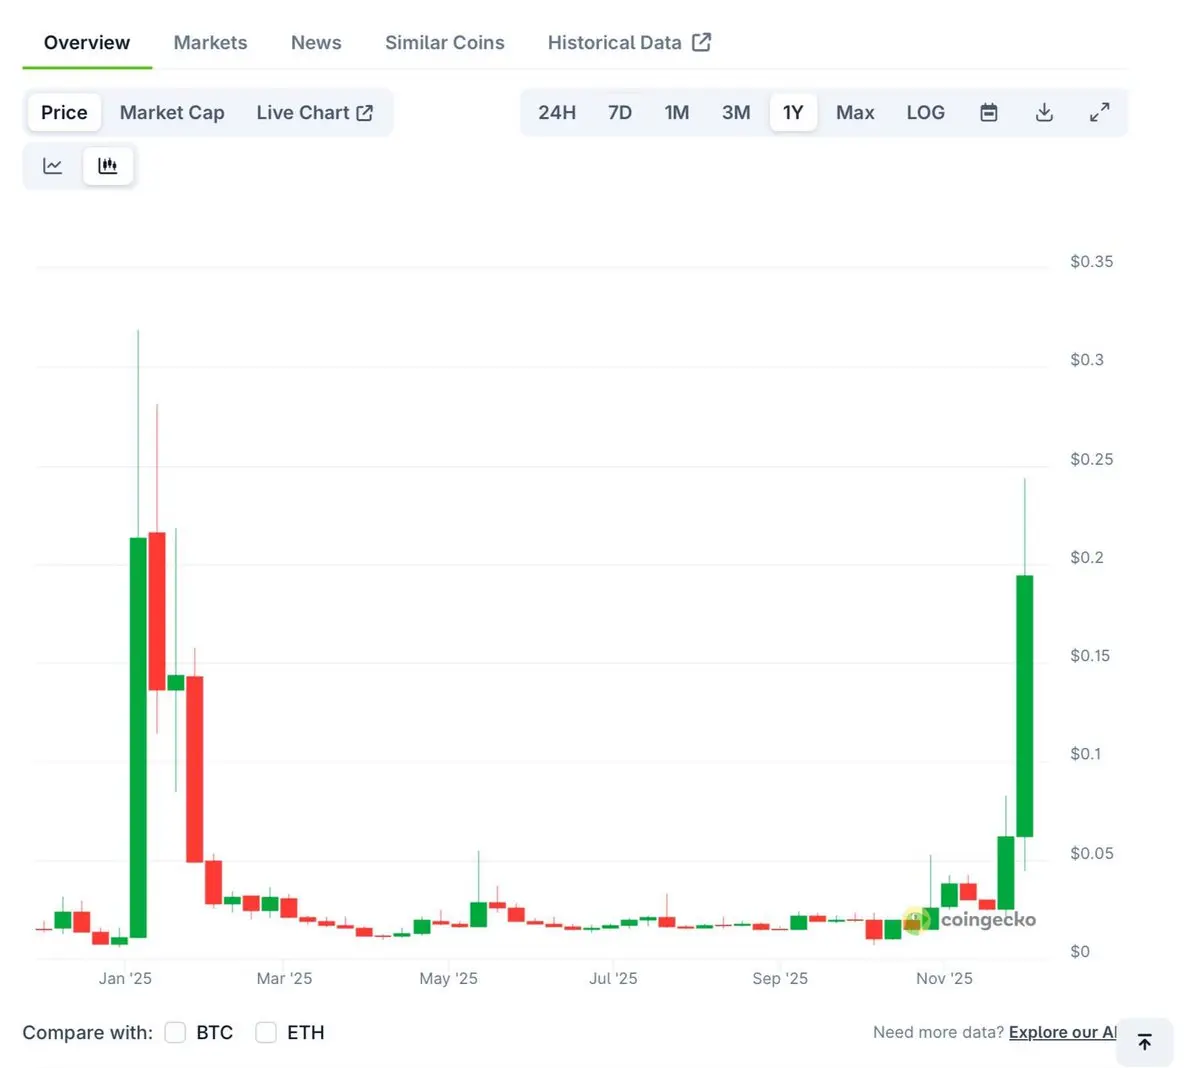Image resolution: width=1200 pixels, height=1068 pixels.
Task: Click the May '25 date axis label
Action: (448, 978)
